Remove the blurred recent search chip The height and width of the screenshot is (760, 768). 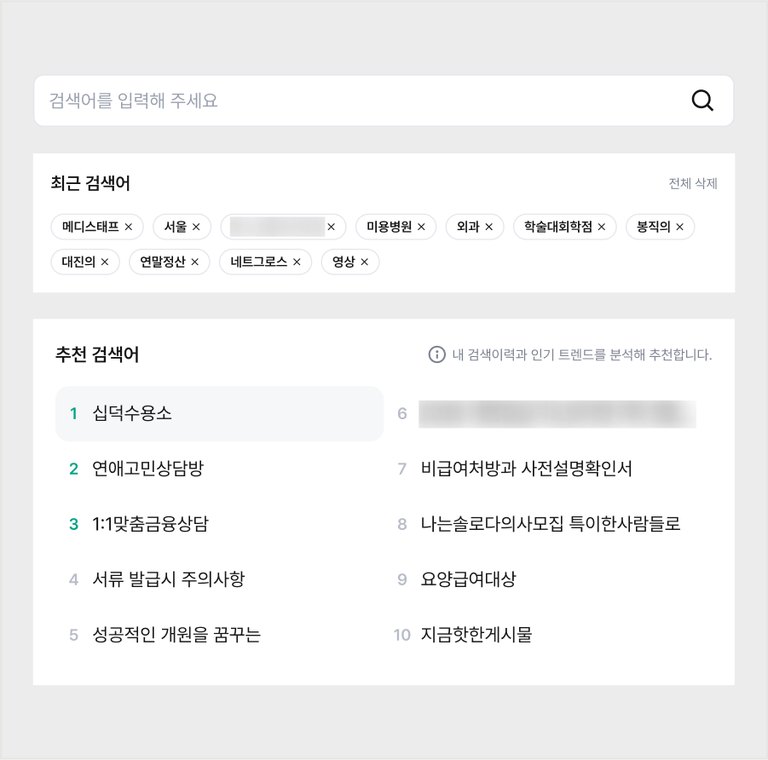pyautogui.click(x=331, y=227)
